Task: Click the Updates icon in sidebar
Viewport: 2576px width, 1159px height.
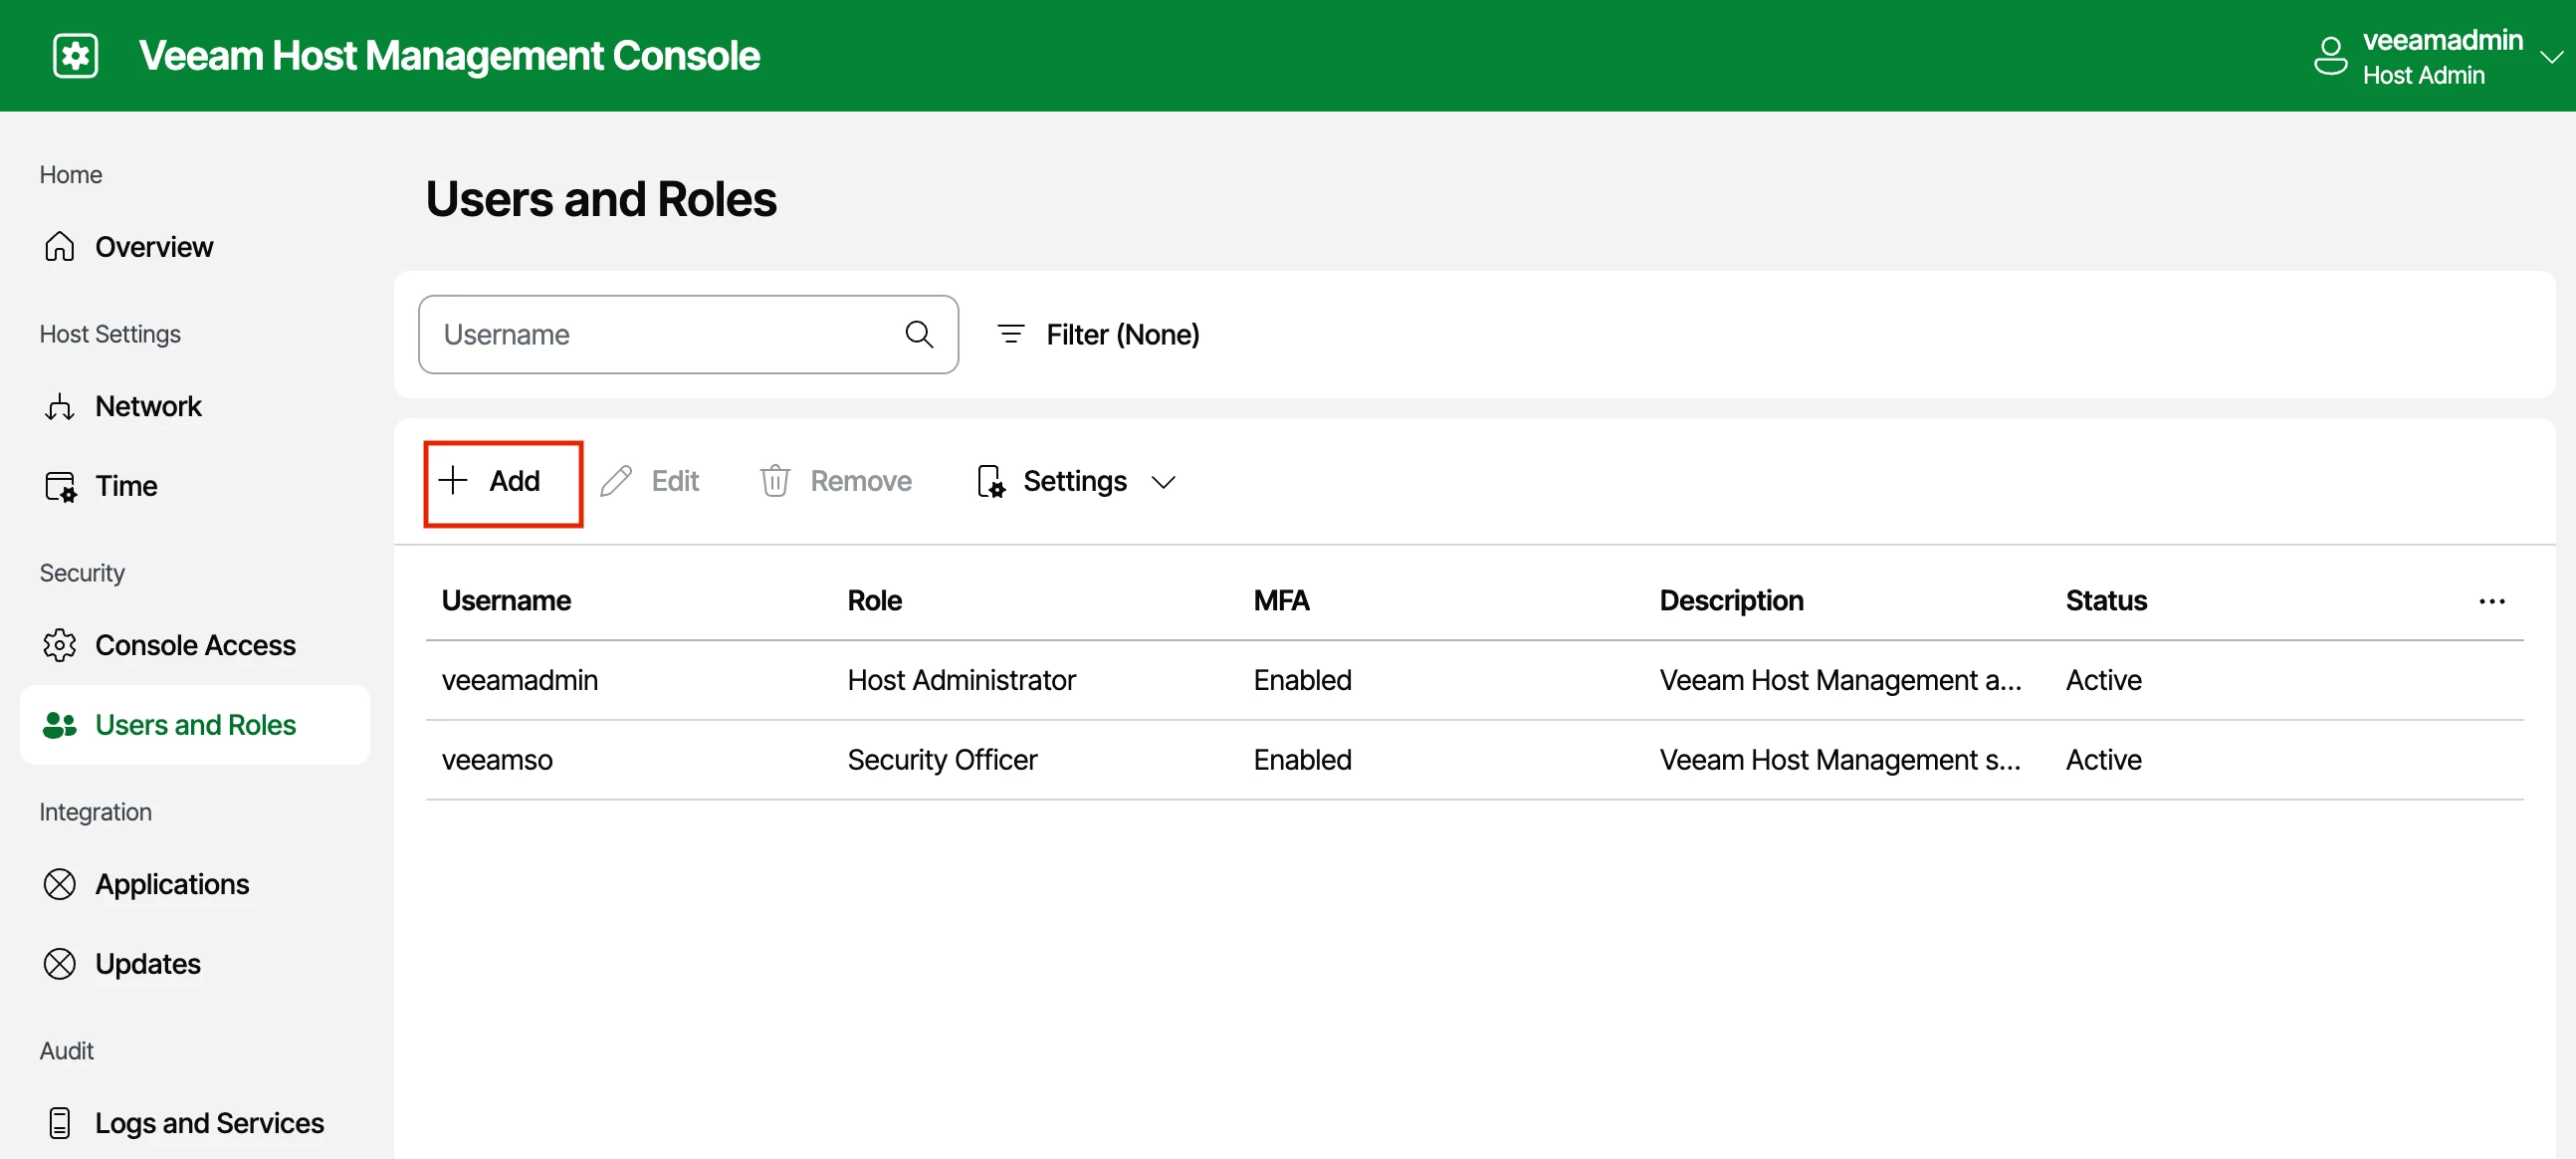Action: pos(60,964)
